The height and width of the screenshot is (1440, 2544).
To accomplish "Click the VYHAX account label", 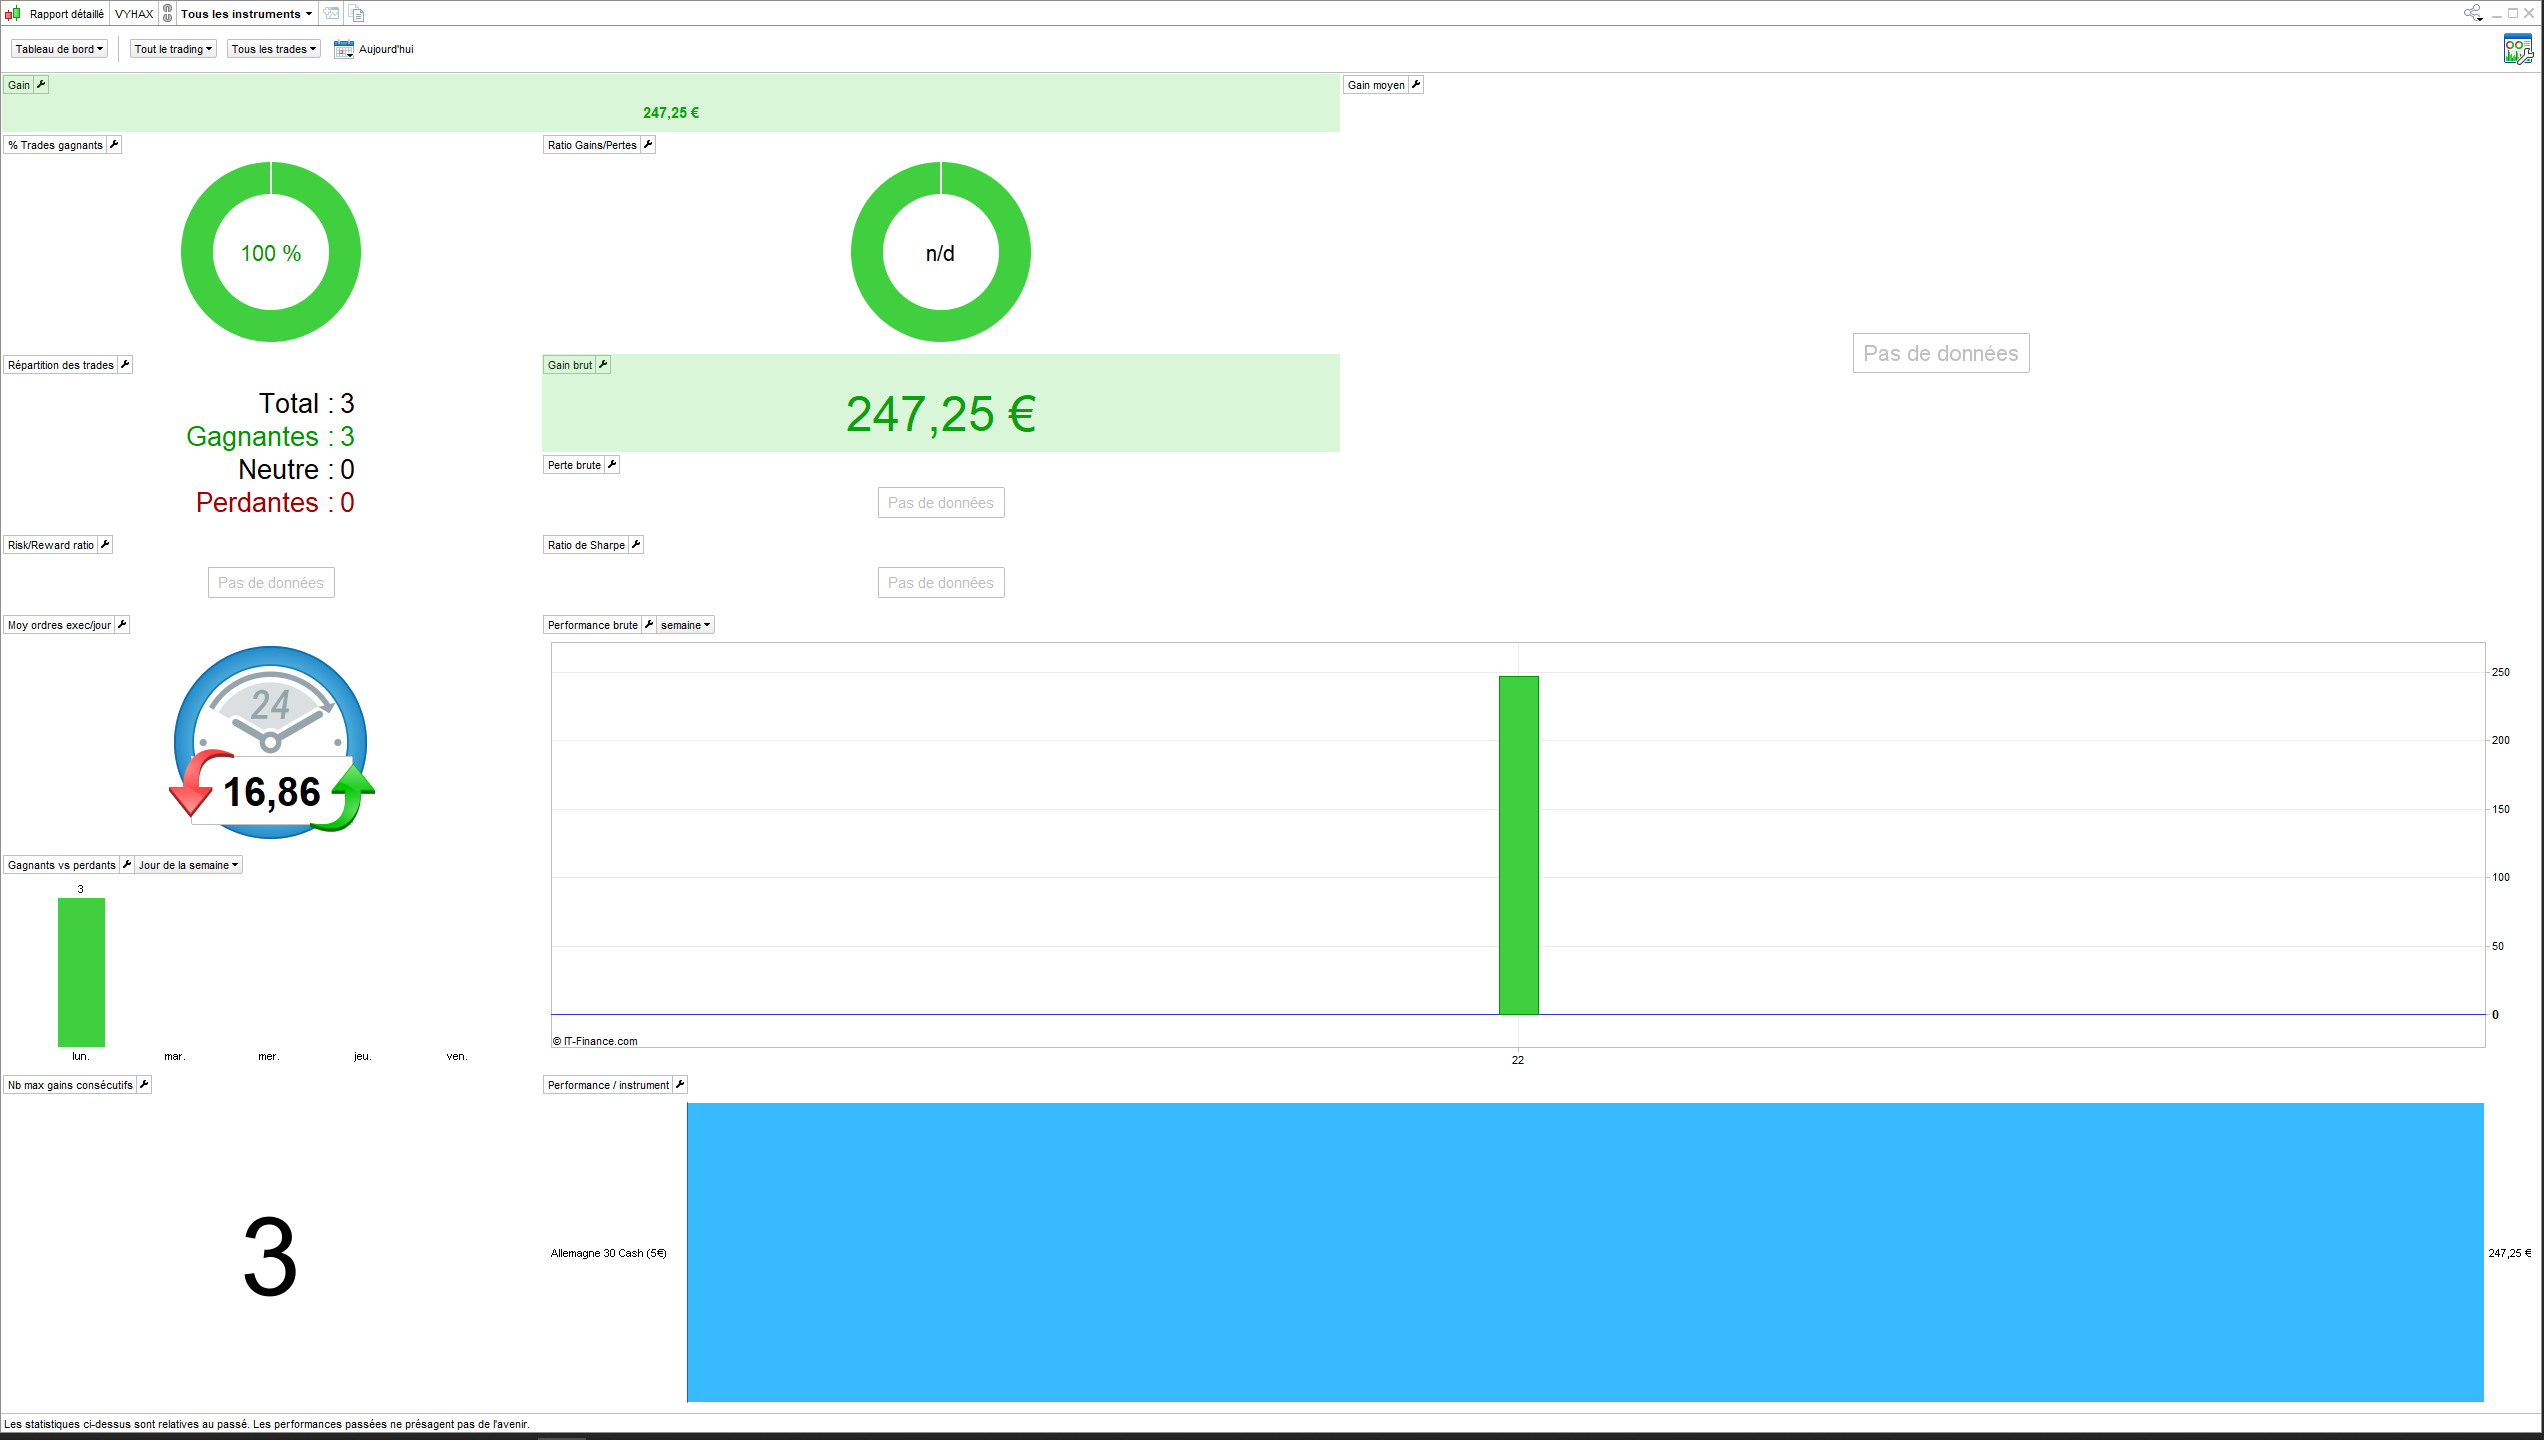I will 134,14.
